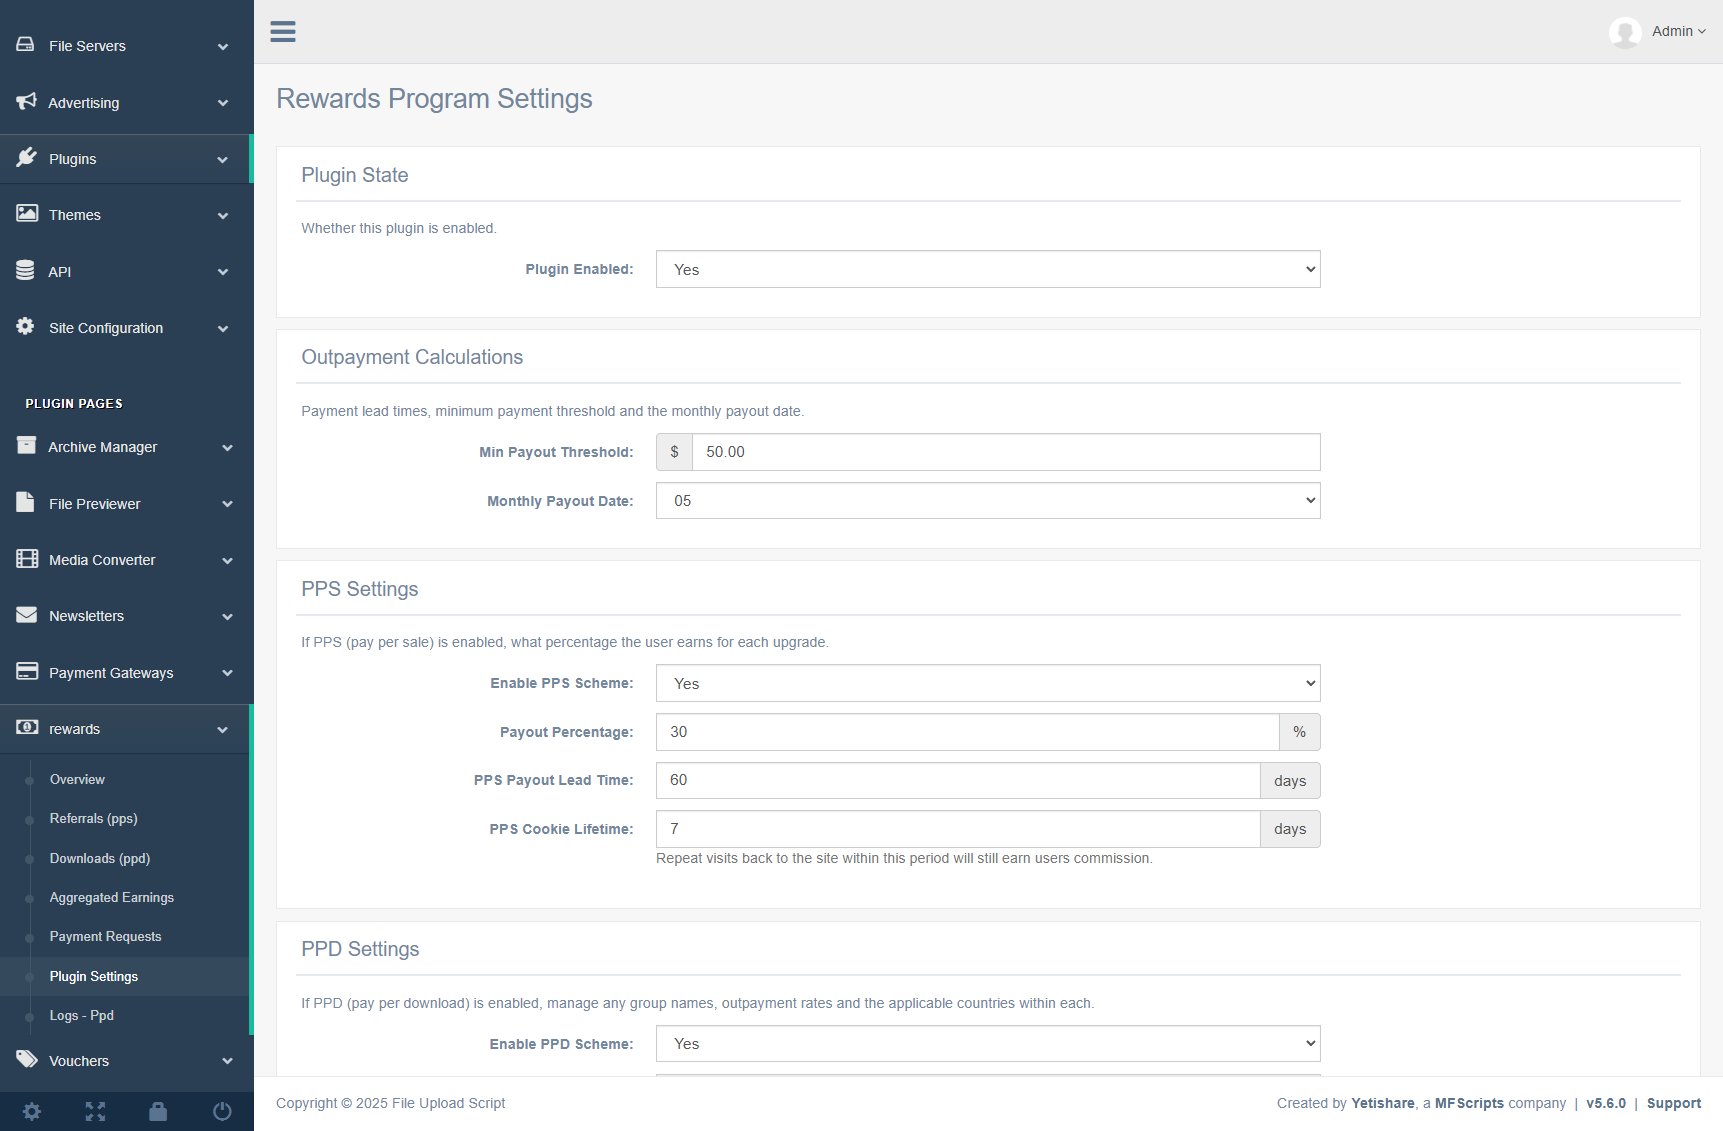The image size is (1723, 1131).
Task: Open the Payment Requests submenu item
Action: [x=105, y=937]
